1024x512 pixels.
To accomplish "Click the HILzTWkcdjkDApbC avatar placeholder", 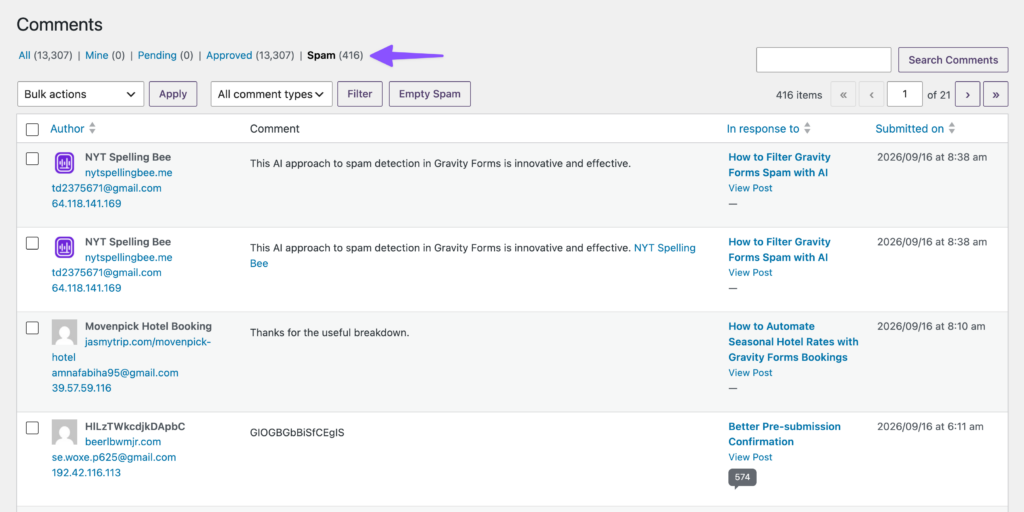I will coord(64,432).
